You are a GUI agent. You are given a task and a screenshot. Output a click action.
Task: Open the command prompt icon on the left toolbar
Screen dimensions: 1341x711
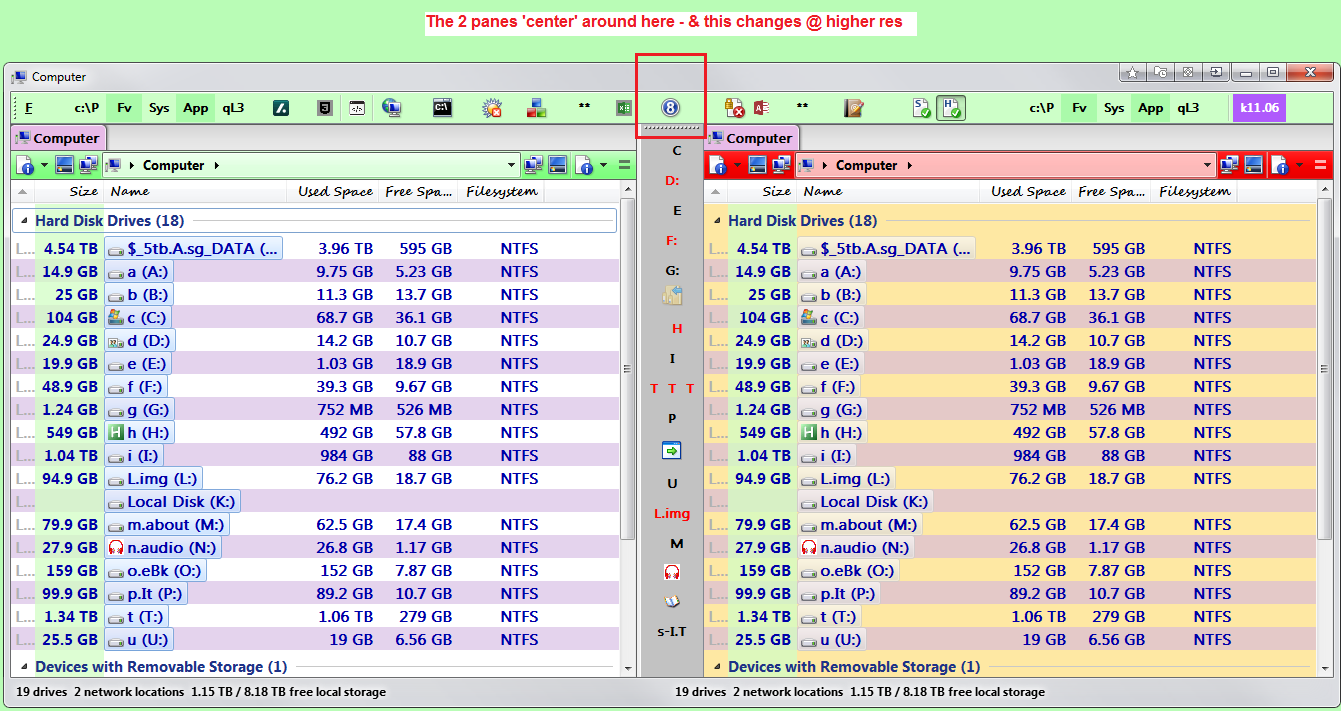[x=442, y=107]
